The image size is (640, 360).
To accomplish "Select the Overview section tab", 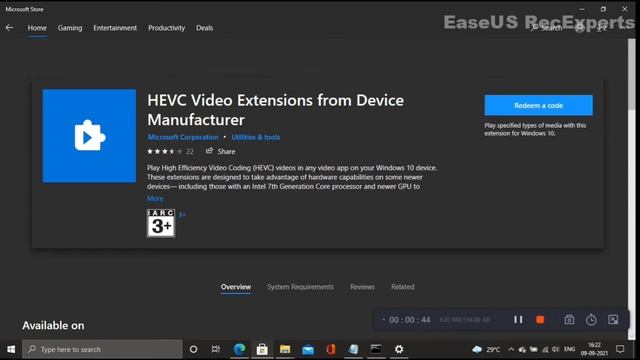I will pyautogui.click(x=236, y=287).
